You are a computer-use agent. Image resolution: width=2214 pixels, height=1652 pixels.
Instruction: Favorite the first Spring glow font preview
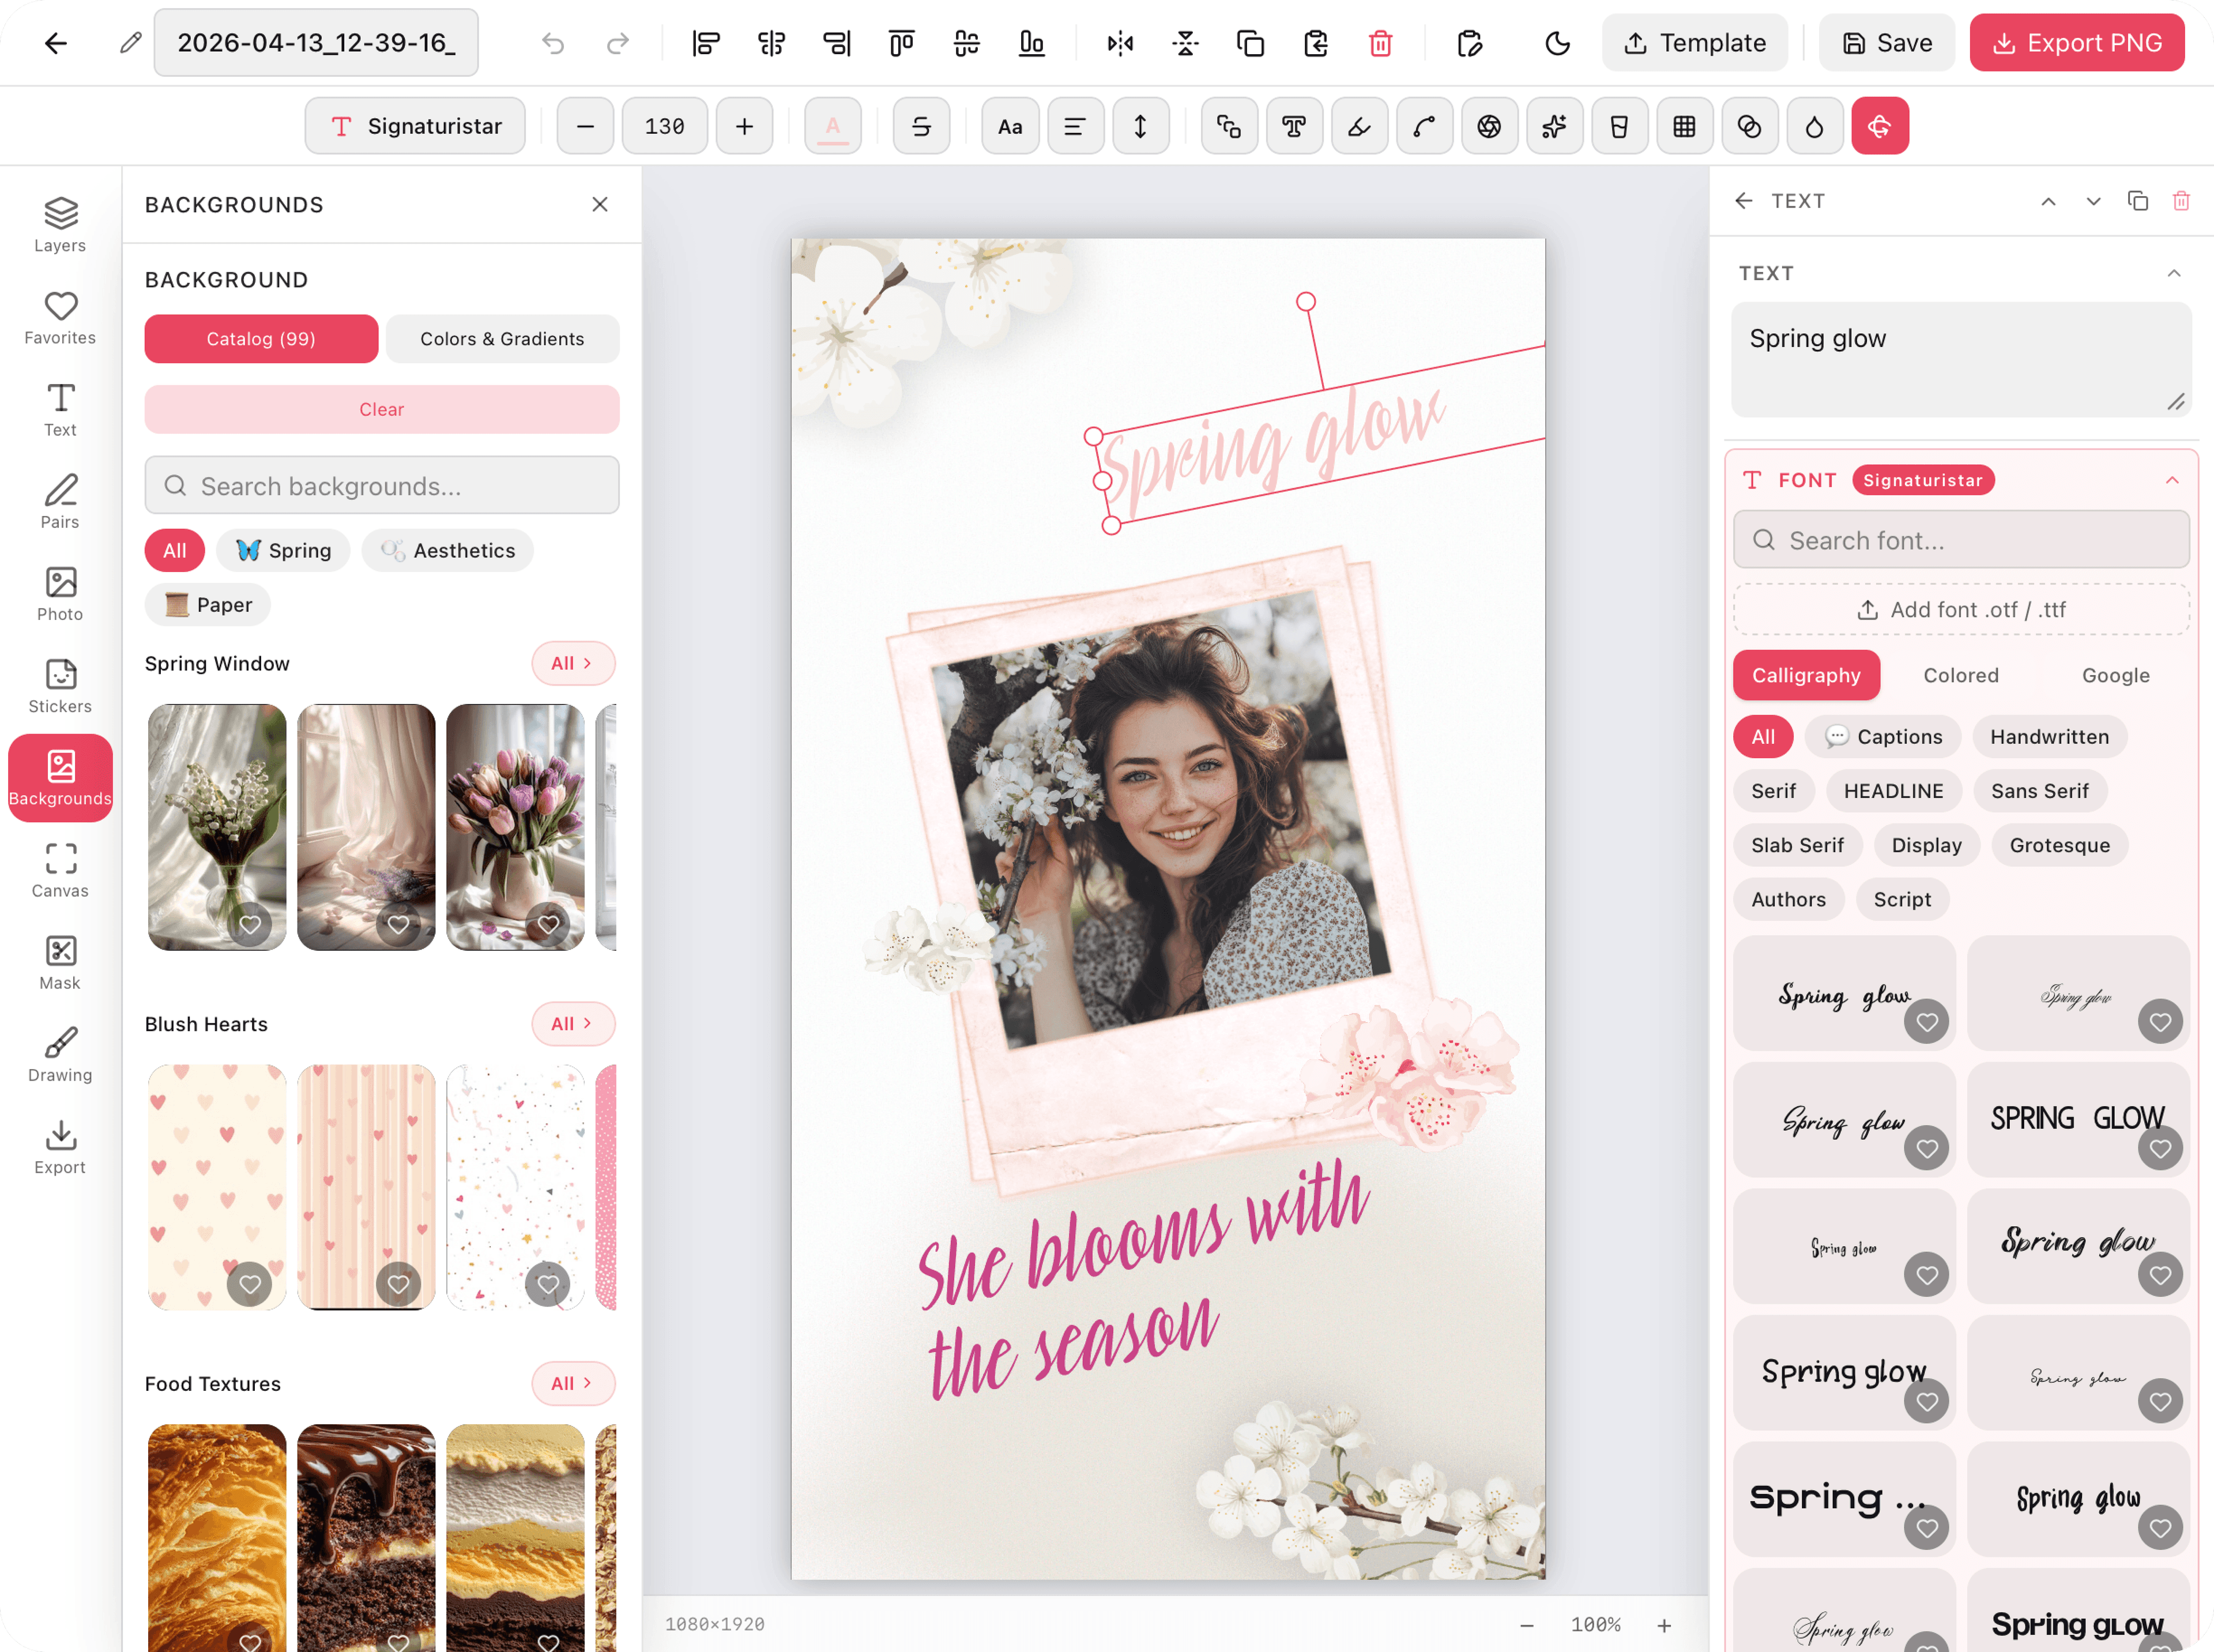coord(1926,1021)
